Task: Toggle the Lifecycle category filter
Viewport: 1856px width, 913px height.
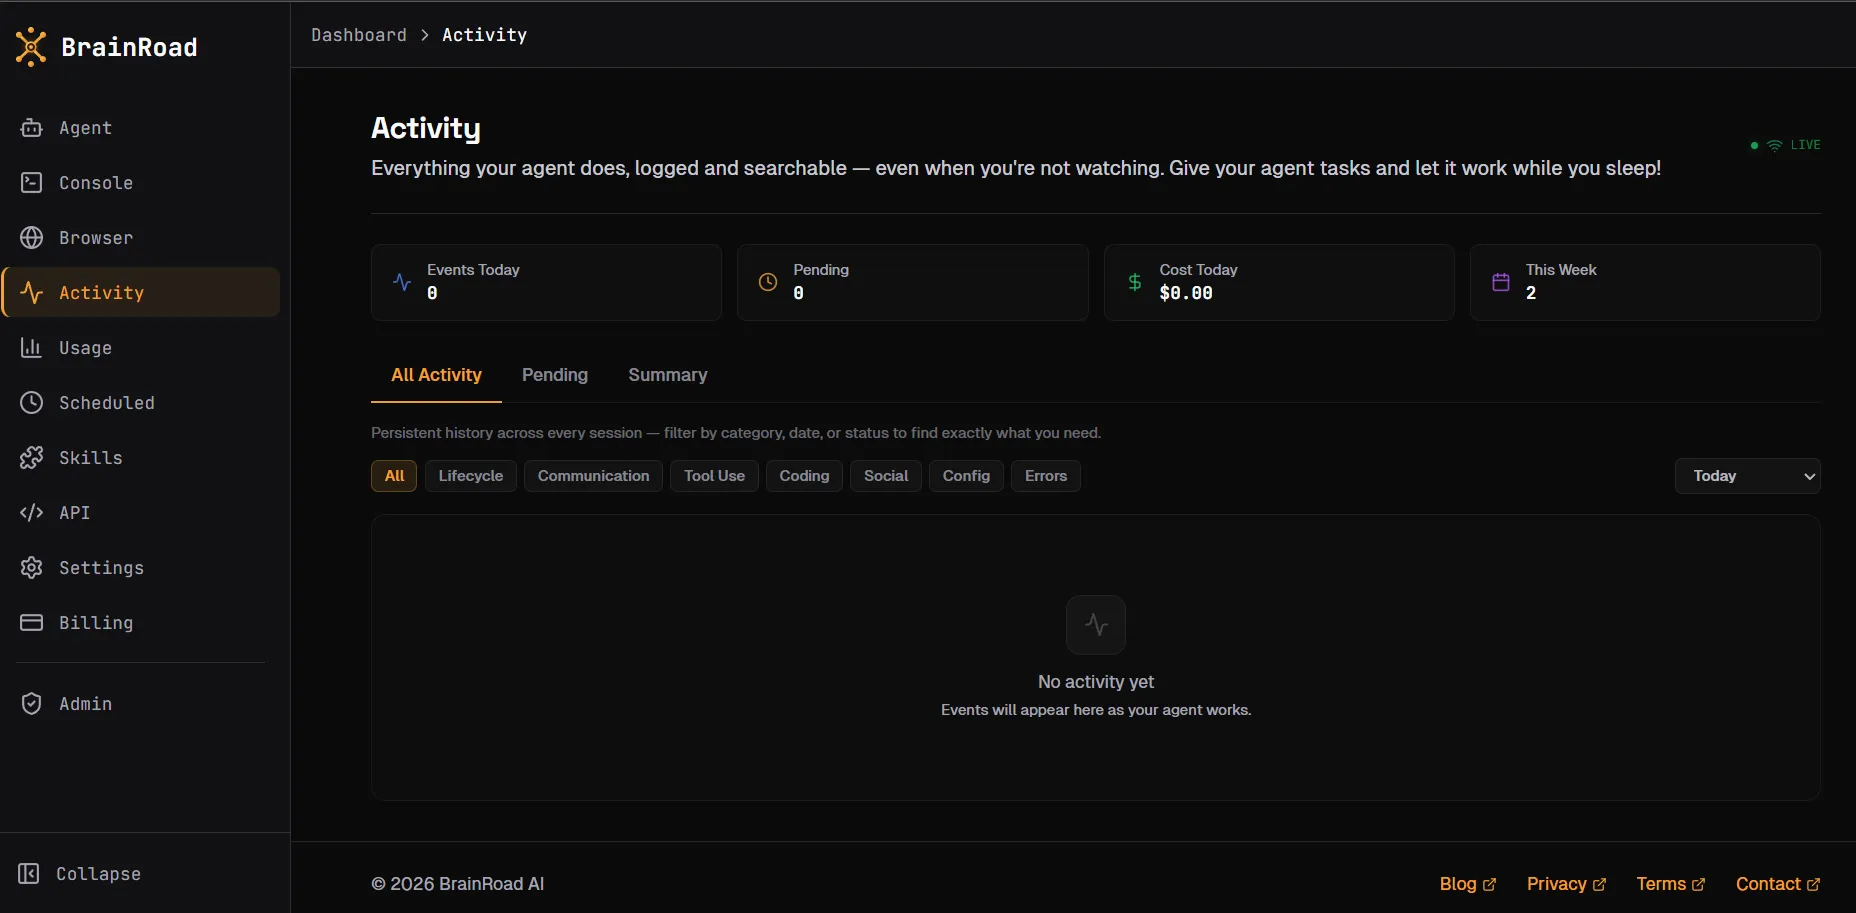Action: (471, 476)
